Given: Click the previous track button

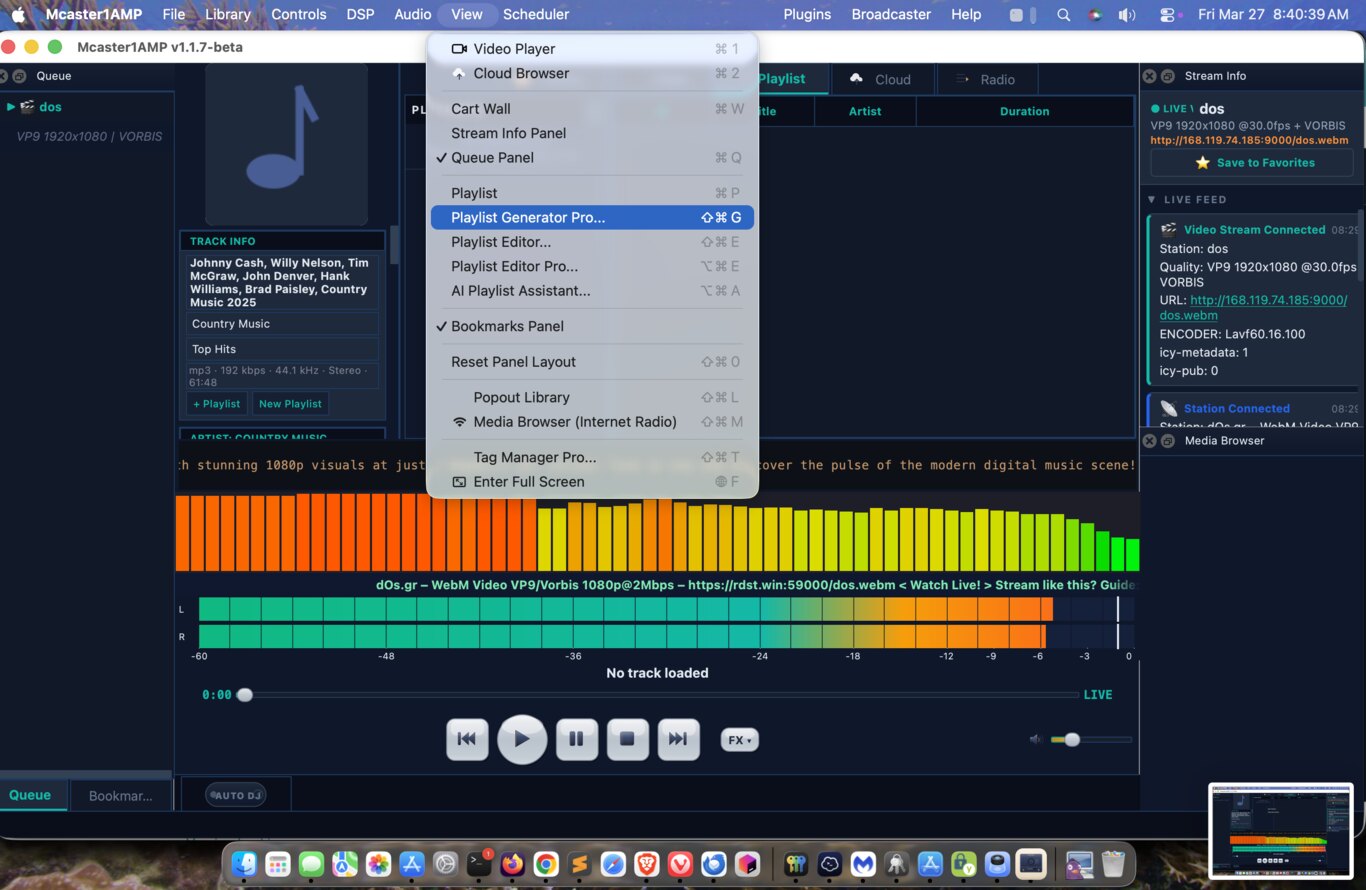Looking at the screenshot, I should point(467,739).
